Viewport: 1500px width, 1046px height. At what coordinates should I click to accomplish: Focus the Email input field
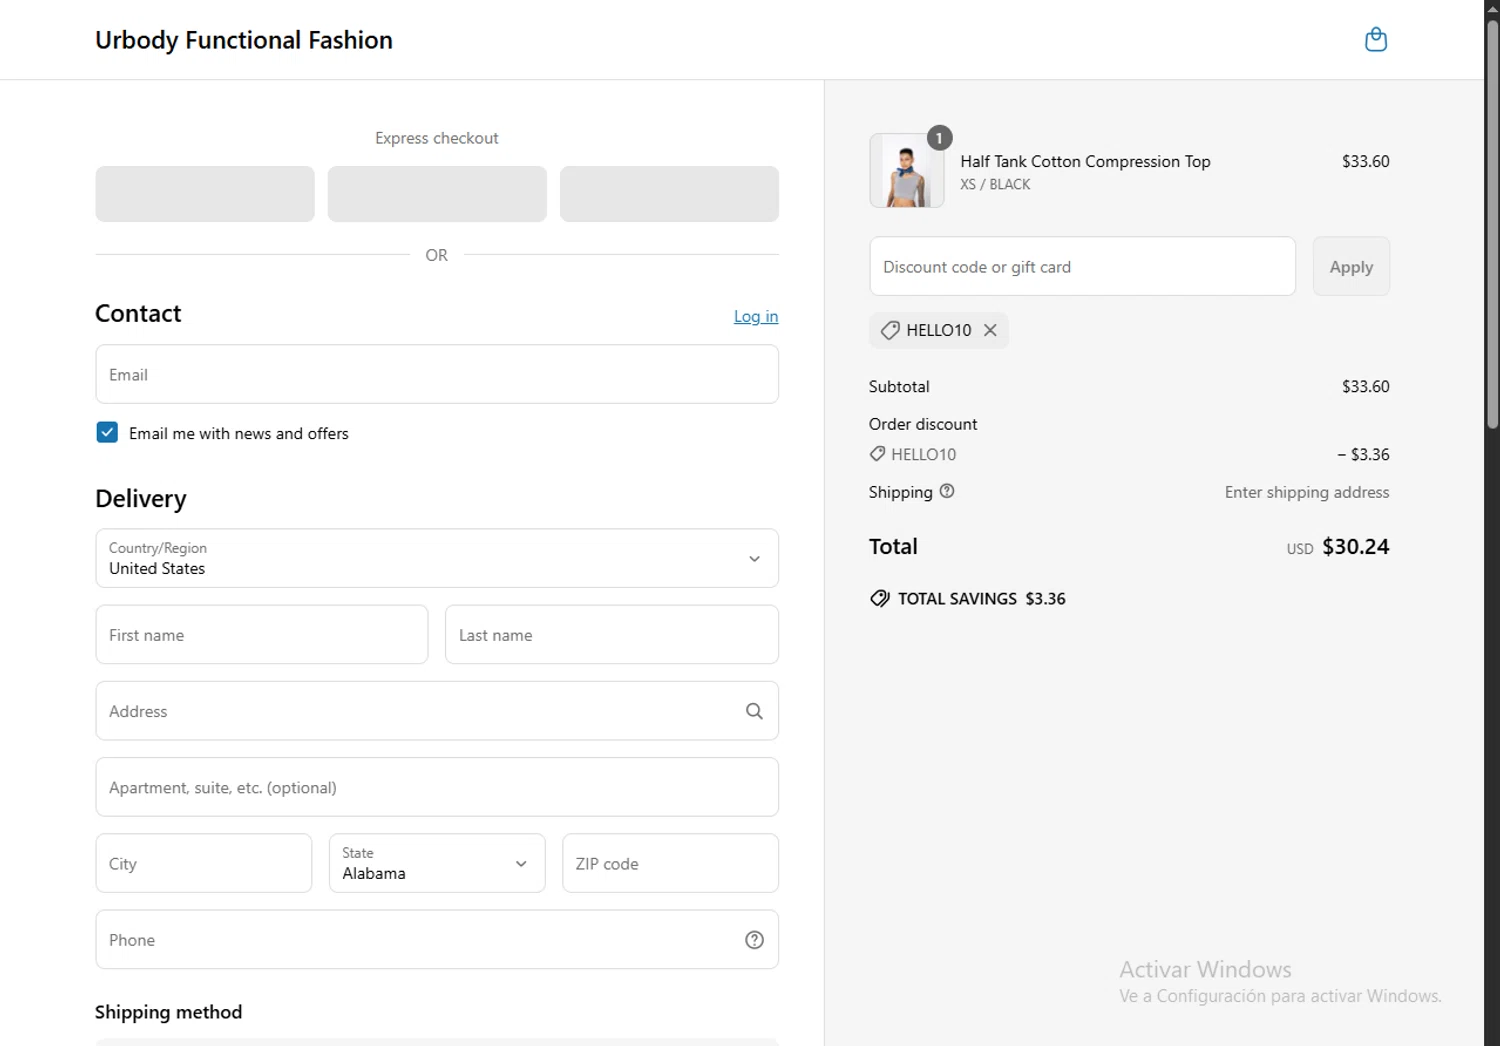(437, 374)
